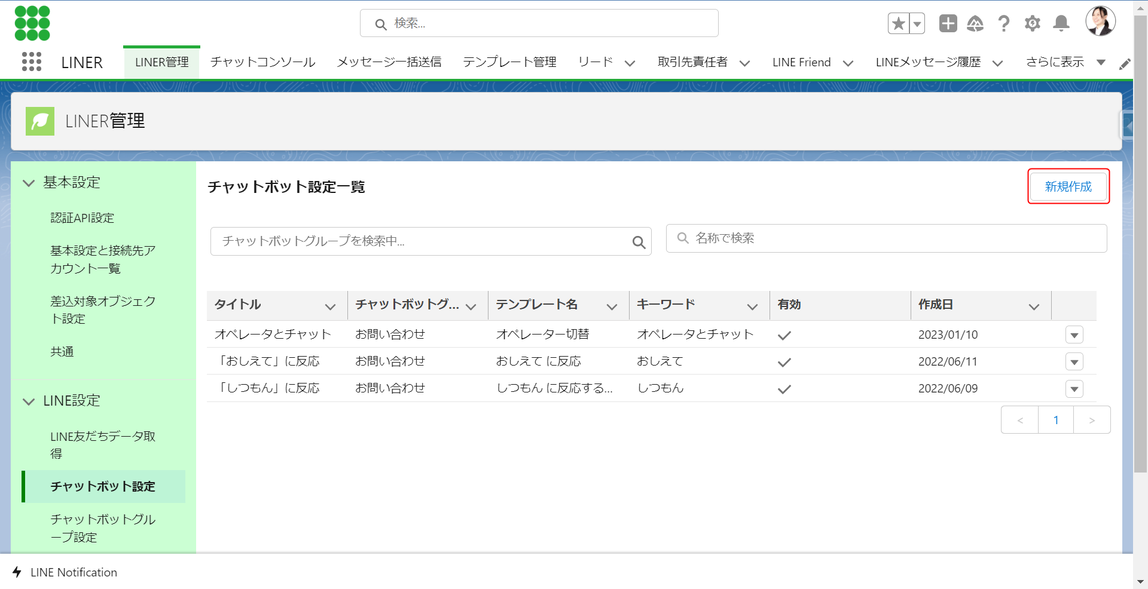The width and height of the screenshot is (1148, 589).
Task: Expand the 取引先責任者 tab chevron menu
Action: point(745,63)
